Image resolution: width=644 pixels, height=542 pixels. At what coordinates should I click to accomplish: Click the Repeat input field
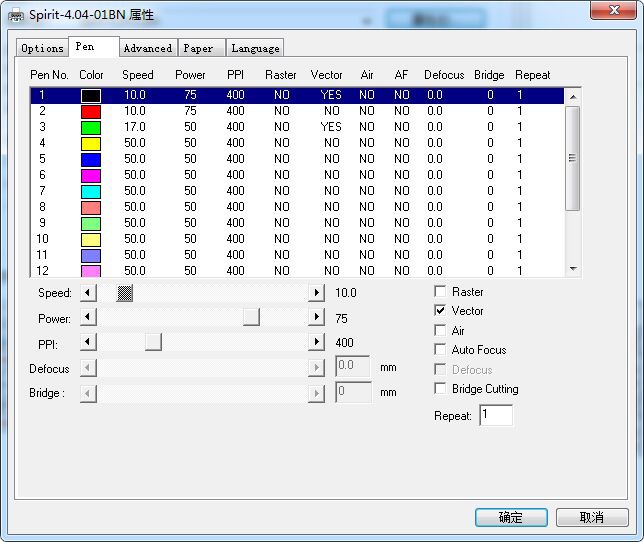click(x=496, y=415)
